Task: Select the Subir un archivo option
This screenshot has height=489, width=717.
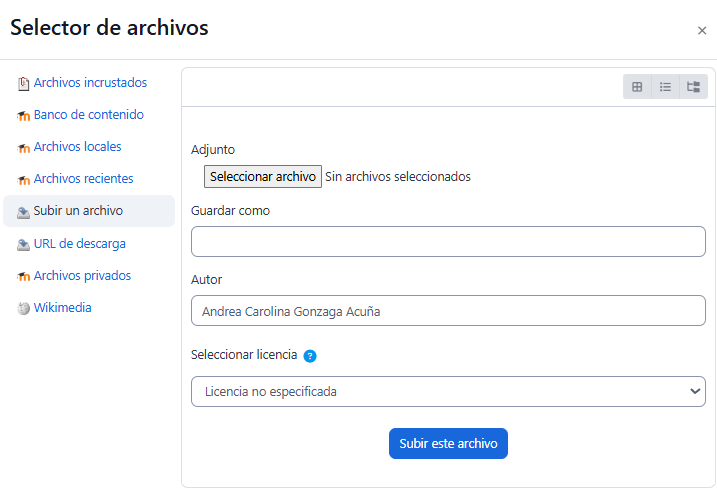Action: (78, 211)
